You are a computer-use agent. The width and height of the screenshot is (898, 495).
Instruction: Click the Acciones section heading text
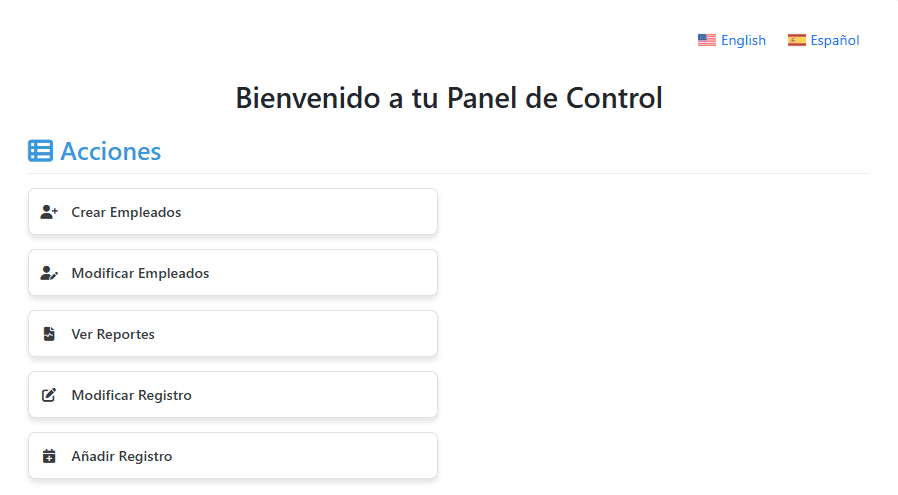[110, 151]
